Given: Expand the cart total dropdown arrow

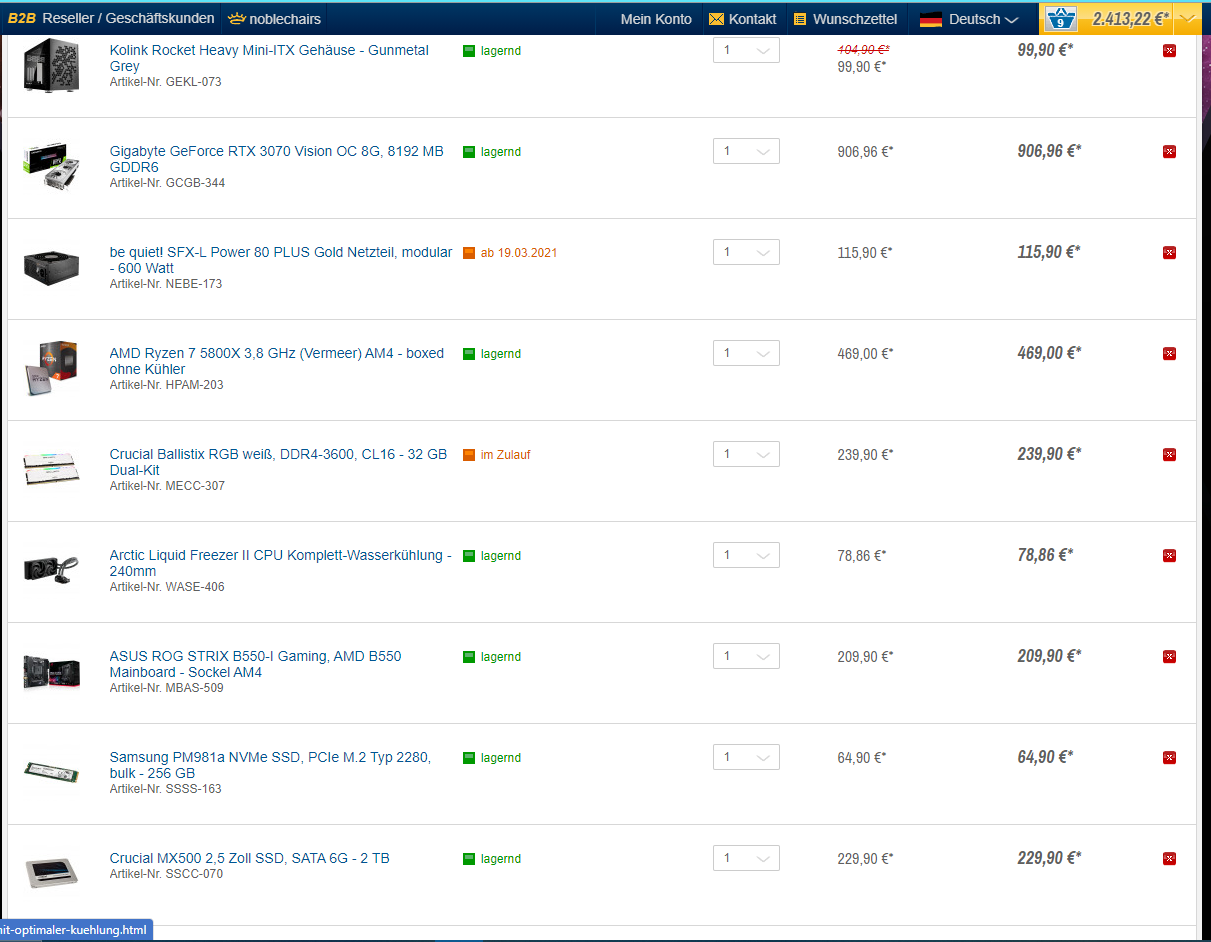Looking at the screenshot, I should [1187, 19].
